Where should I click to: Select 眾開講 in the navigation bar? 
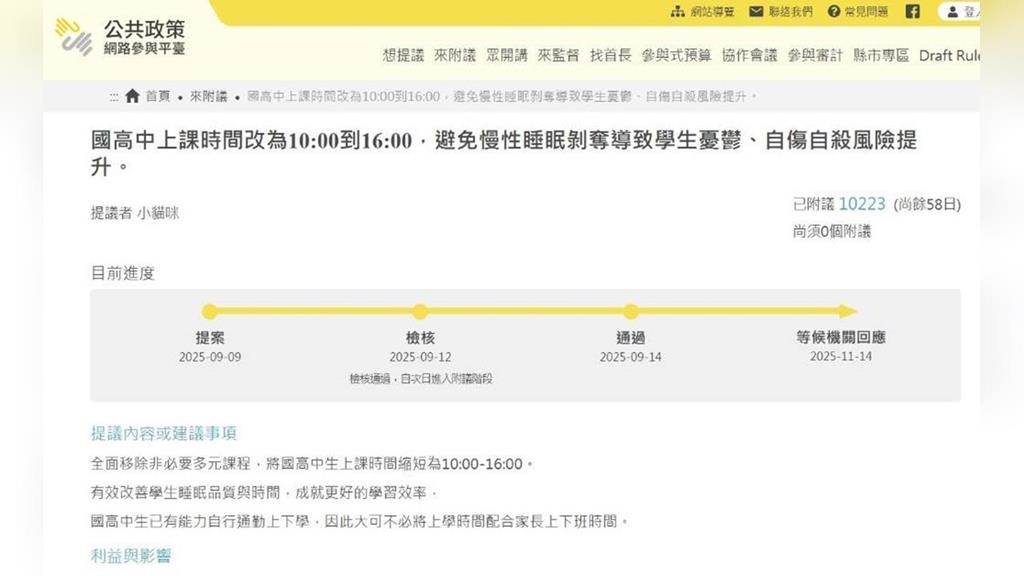(507, 56)
